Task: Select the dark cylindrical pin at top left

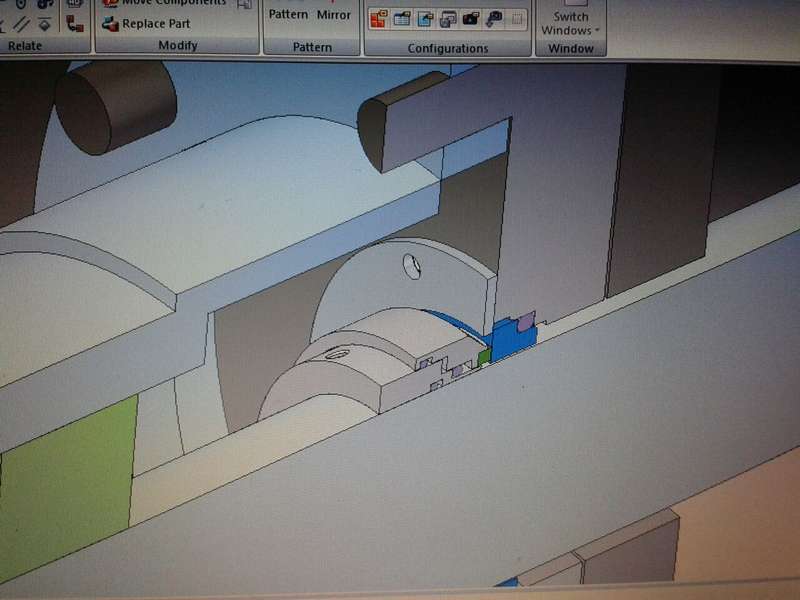Action: pos(116,106)
